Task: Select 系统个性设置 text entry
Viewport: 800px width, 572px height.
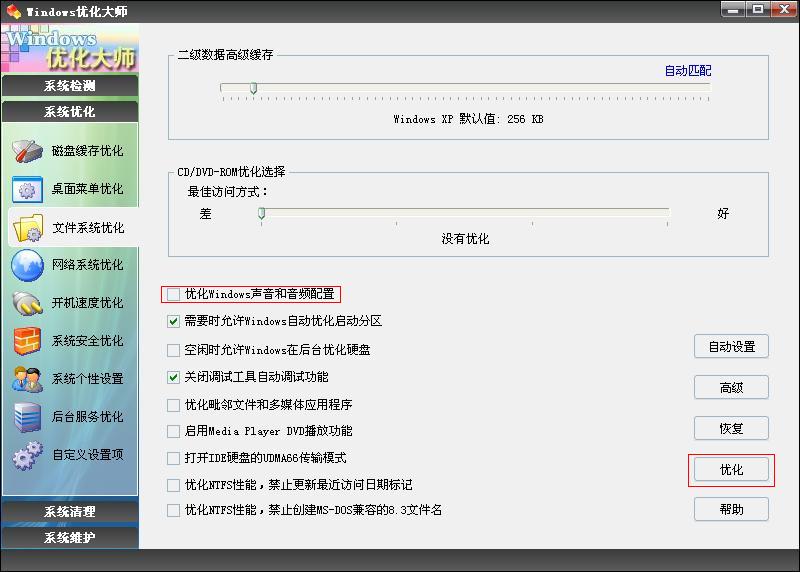Action: click(x=87, y=379)
